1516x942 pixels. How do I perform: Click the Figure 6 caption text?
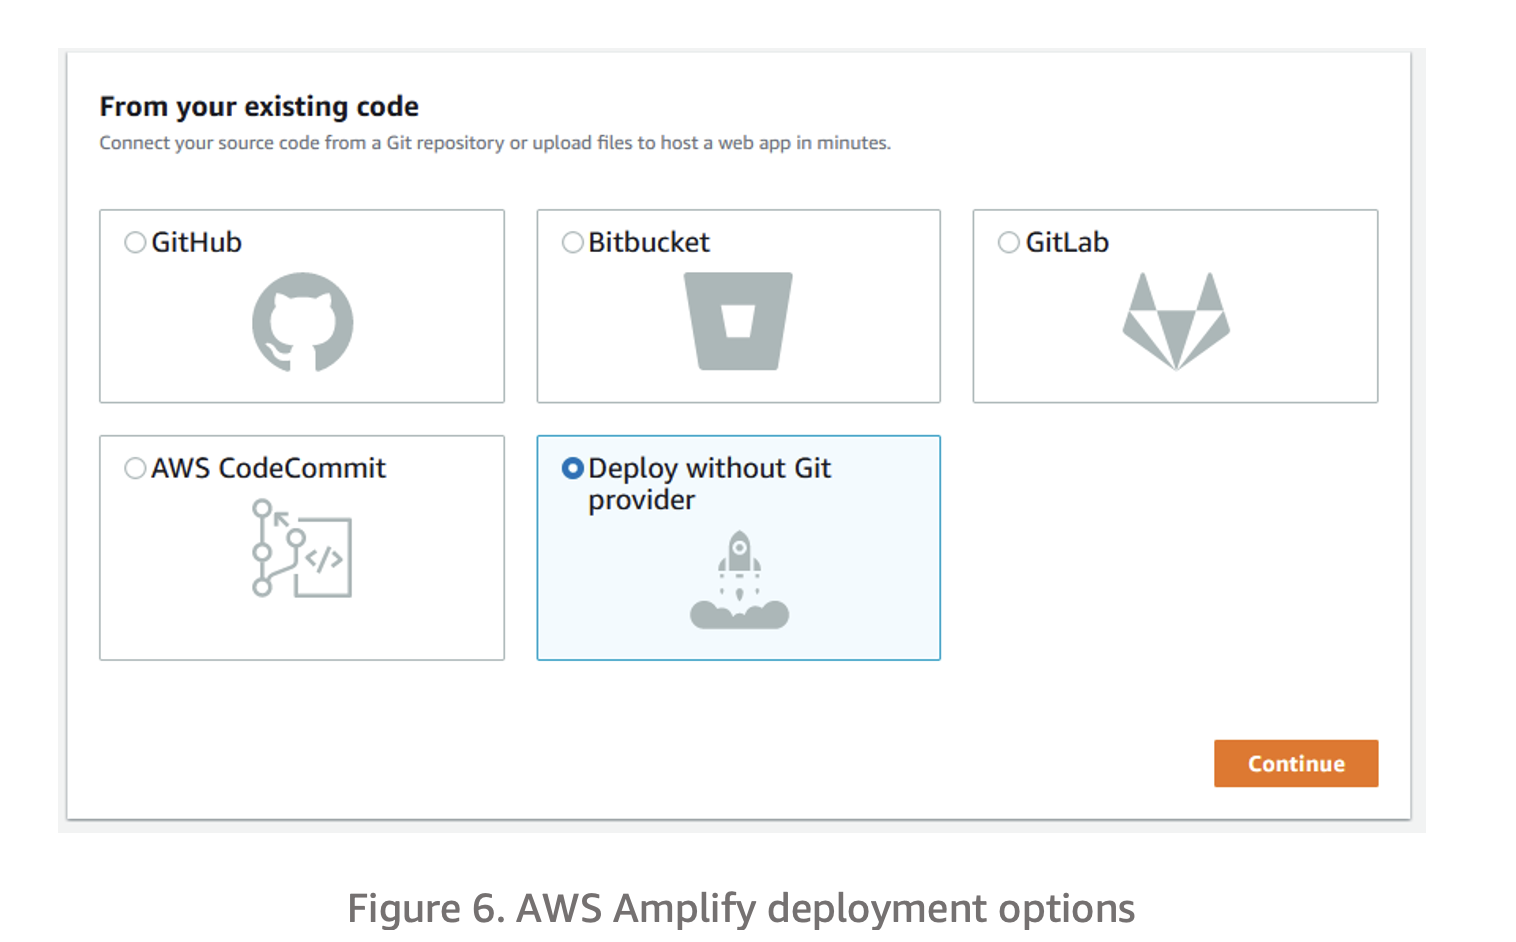740,908
